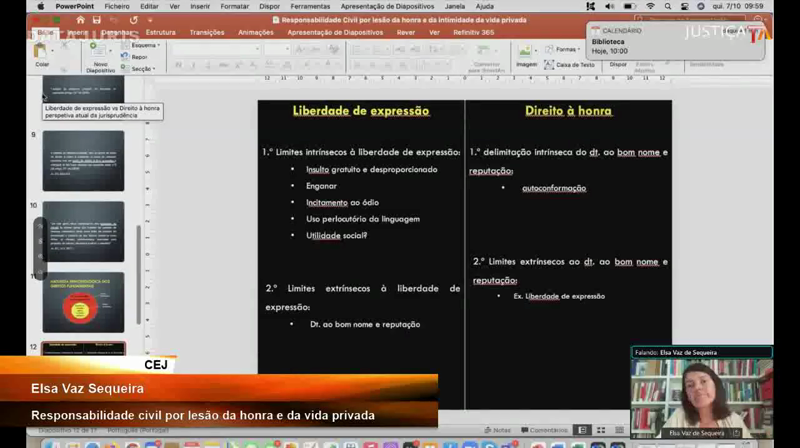Open the Transições ribbon tab
This screenshot has width=800, height=448.
[x=207, y=32]
